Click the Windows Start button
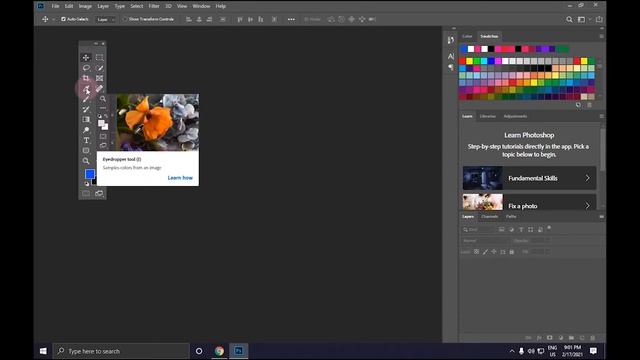The width and height of the screenshot is (640, 360). tap(43, 351)
